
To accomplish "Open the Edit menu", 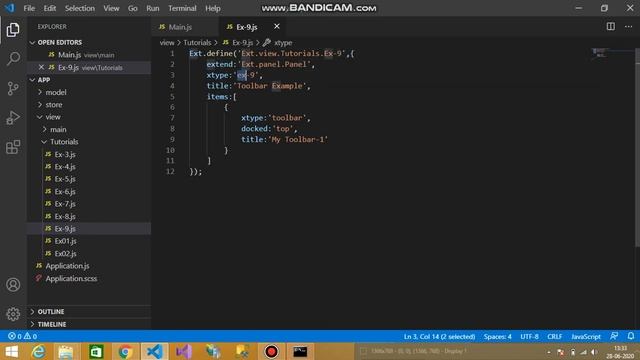I will click(50, 8).
